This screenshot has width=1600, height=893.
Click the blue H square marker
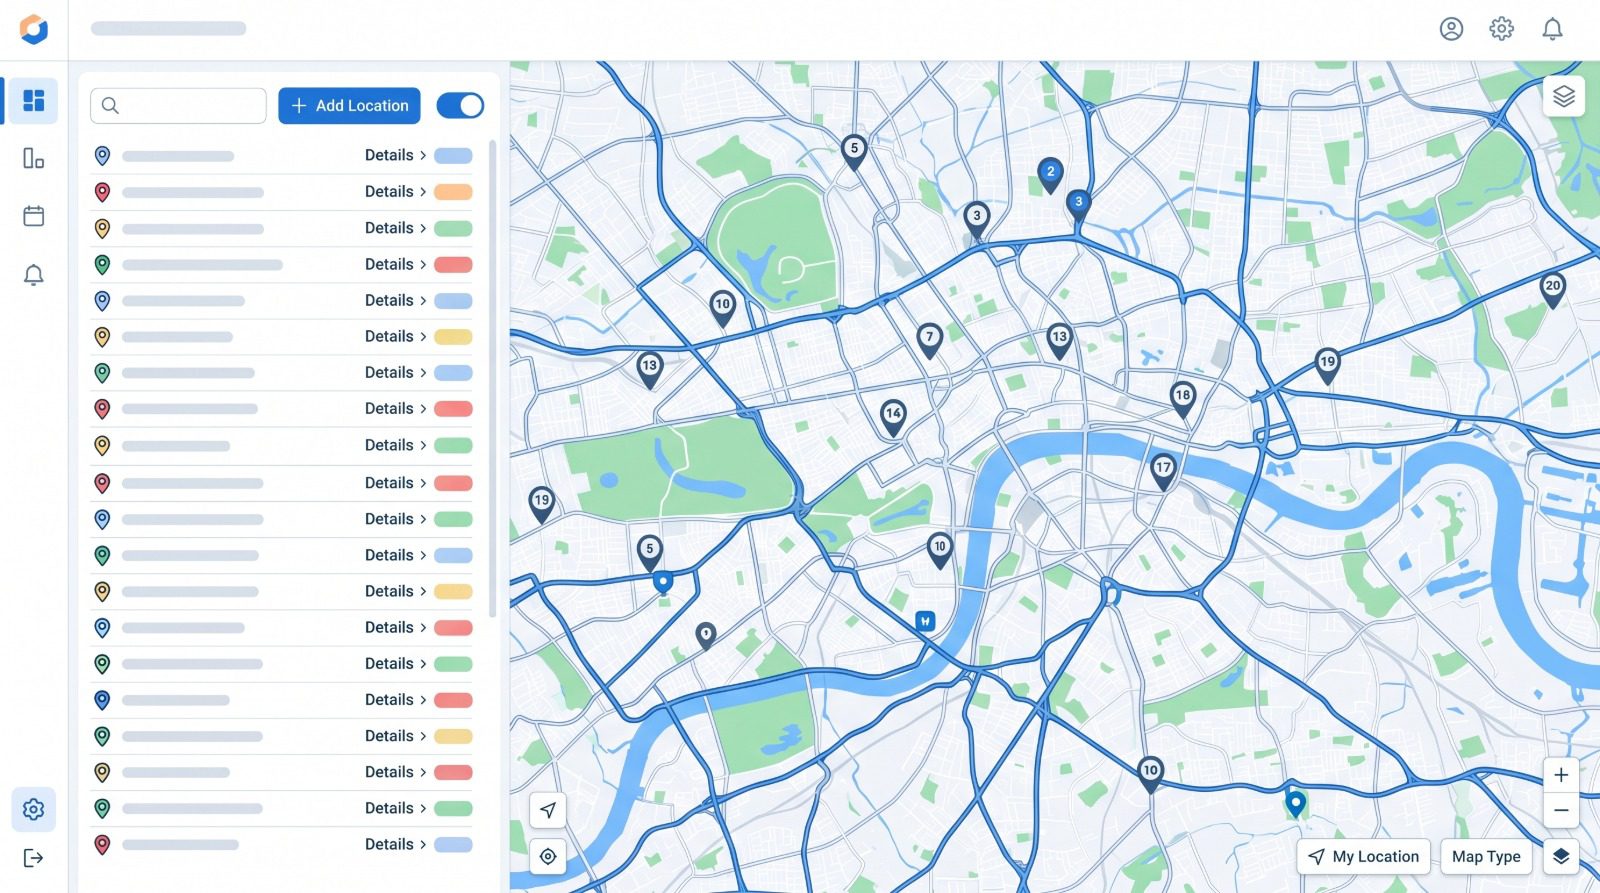pyautogui.click(x=925, y=621)
